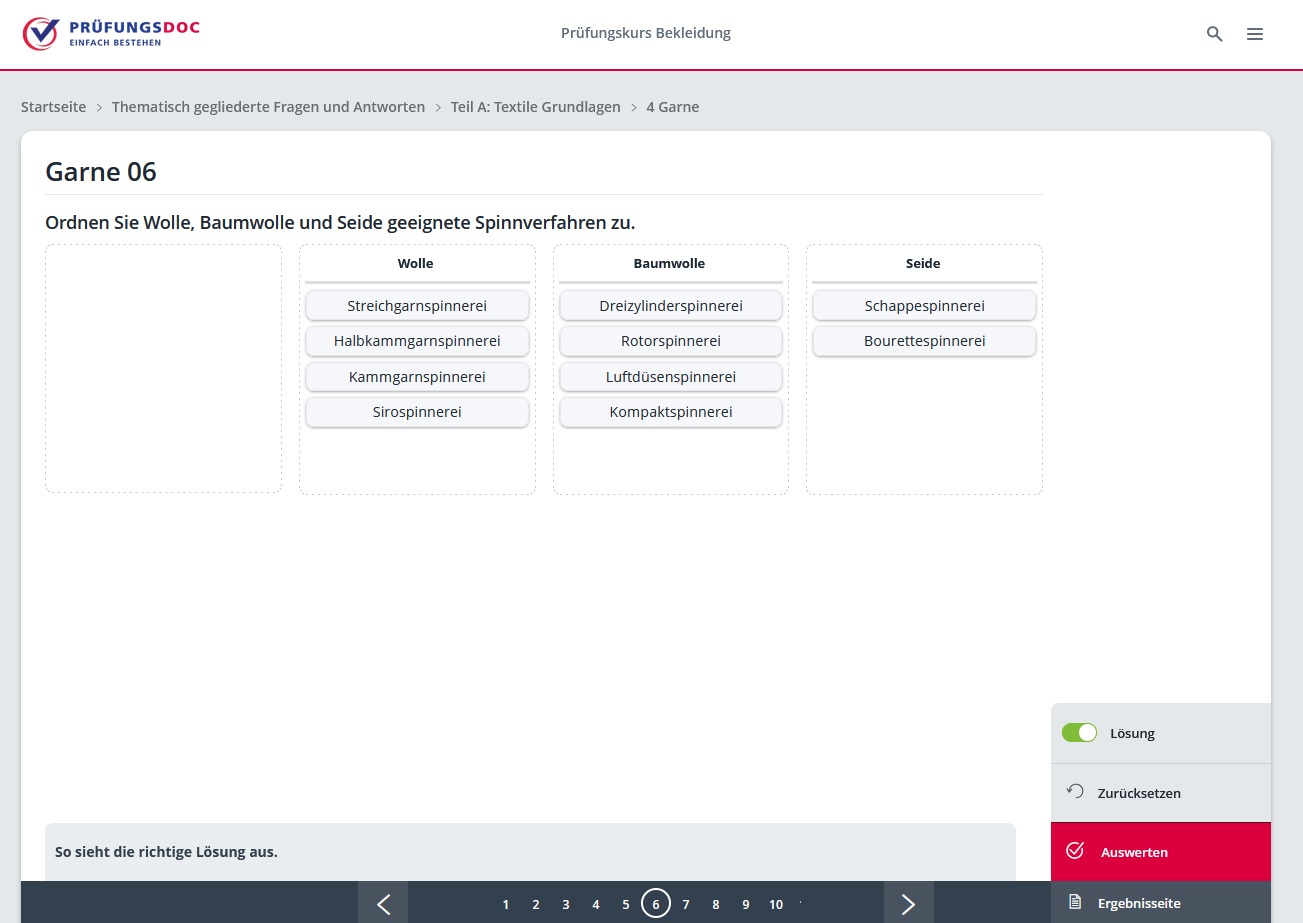The image size is (1303, 923).
Task: Go to next question arrow
Action: 908,904
